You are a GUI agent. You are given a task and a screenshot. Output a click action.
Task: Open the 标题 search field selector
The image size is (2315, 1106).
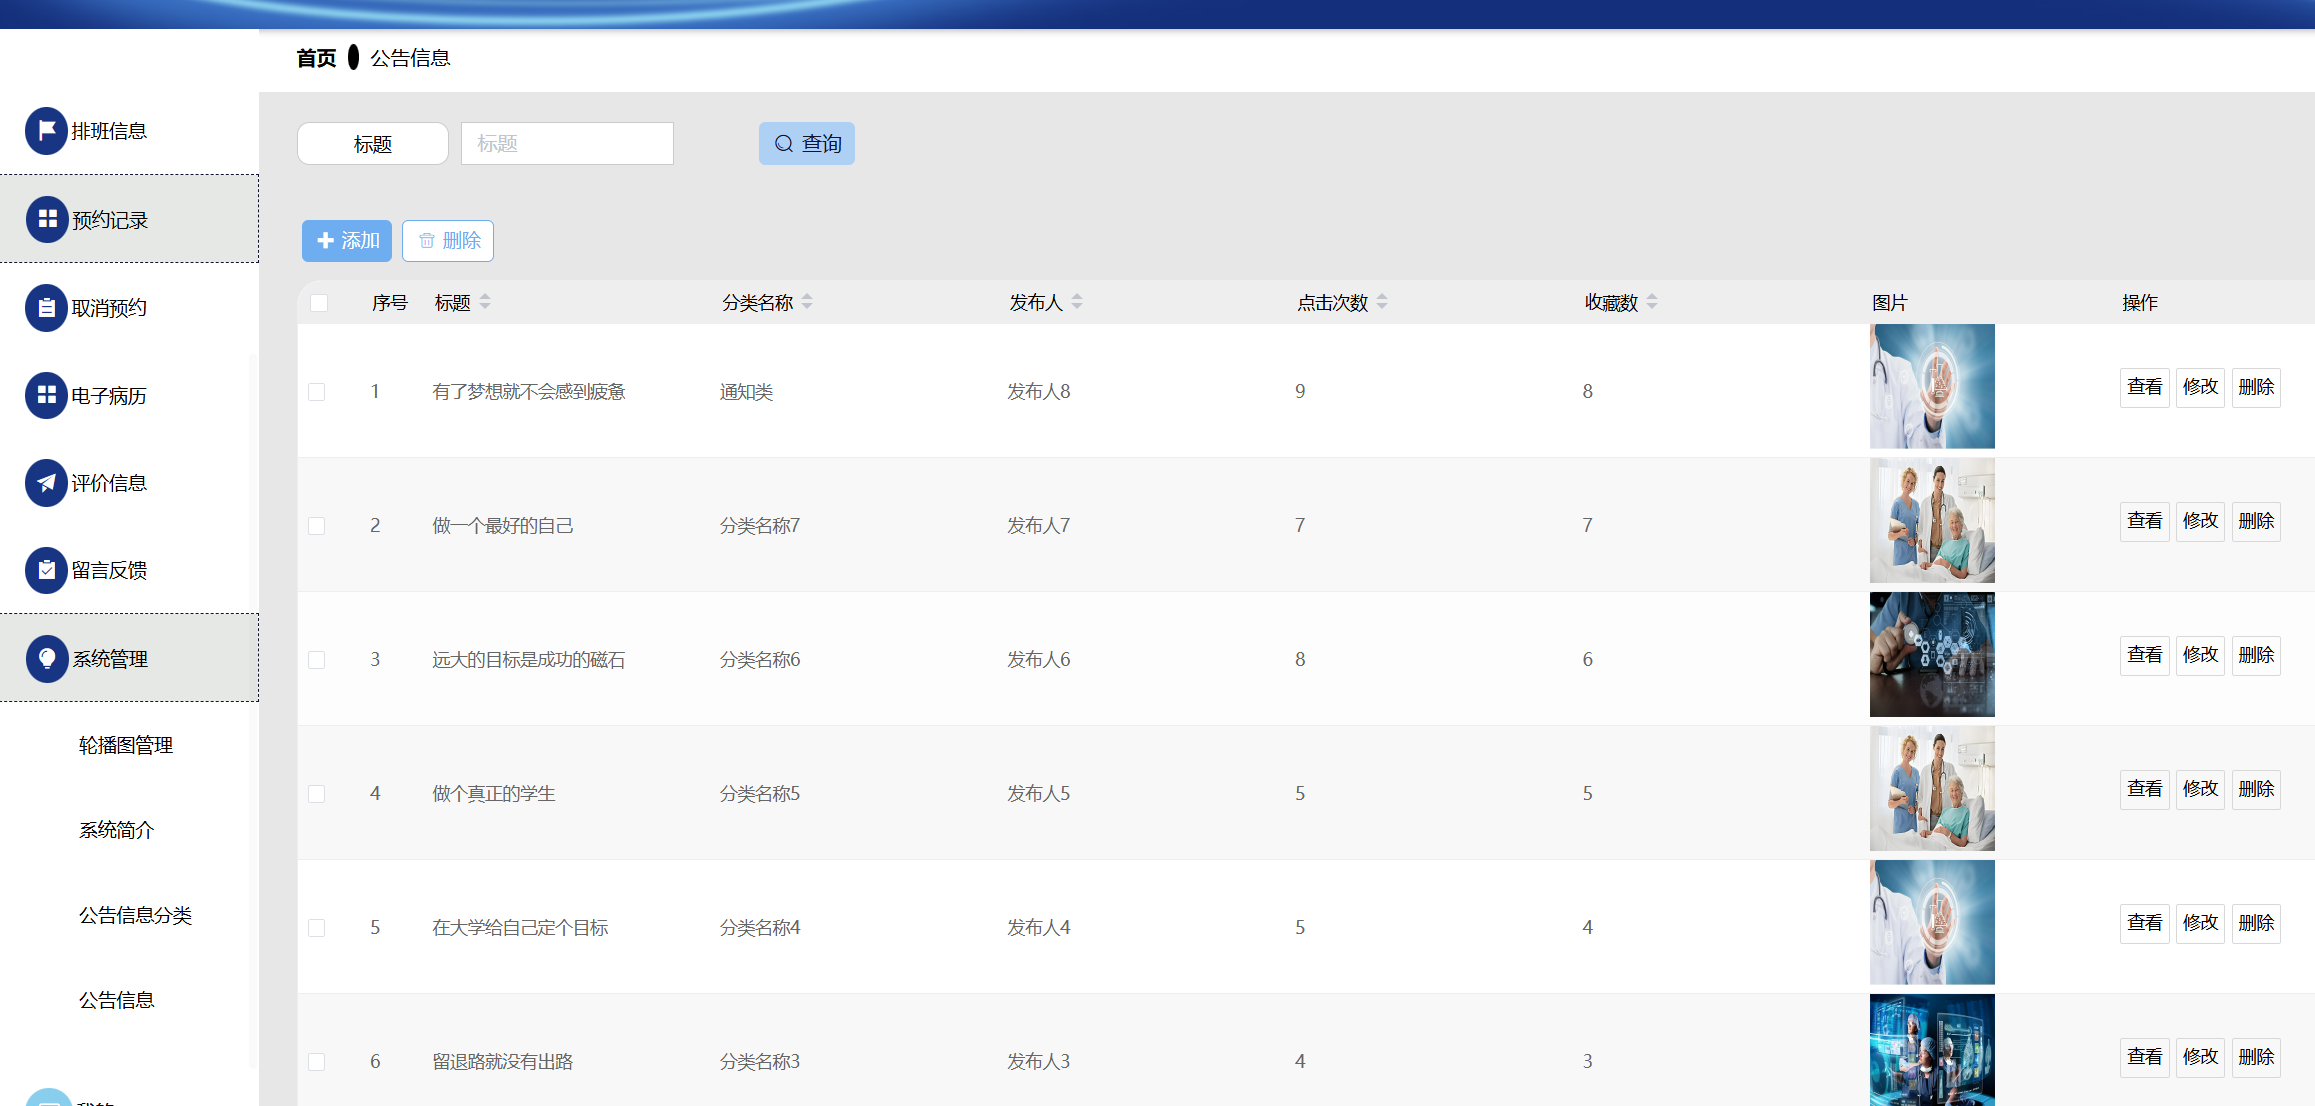(372, 144)
